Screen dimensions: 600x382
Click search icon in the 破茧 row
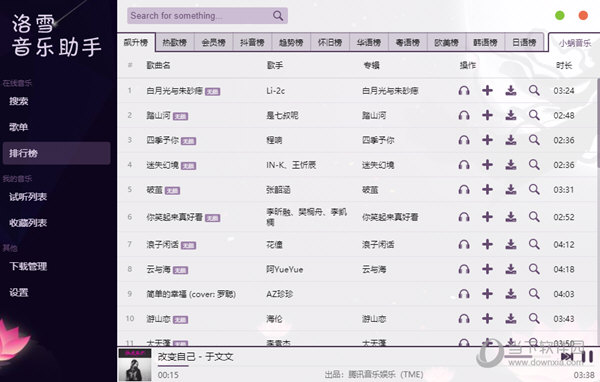pos(534,189)
